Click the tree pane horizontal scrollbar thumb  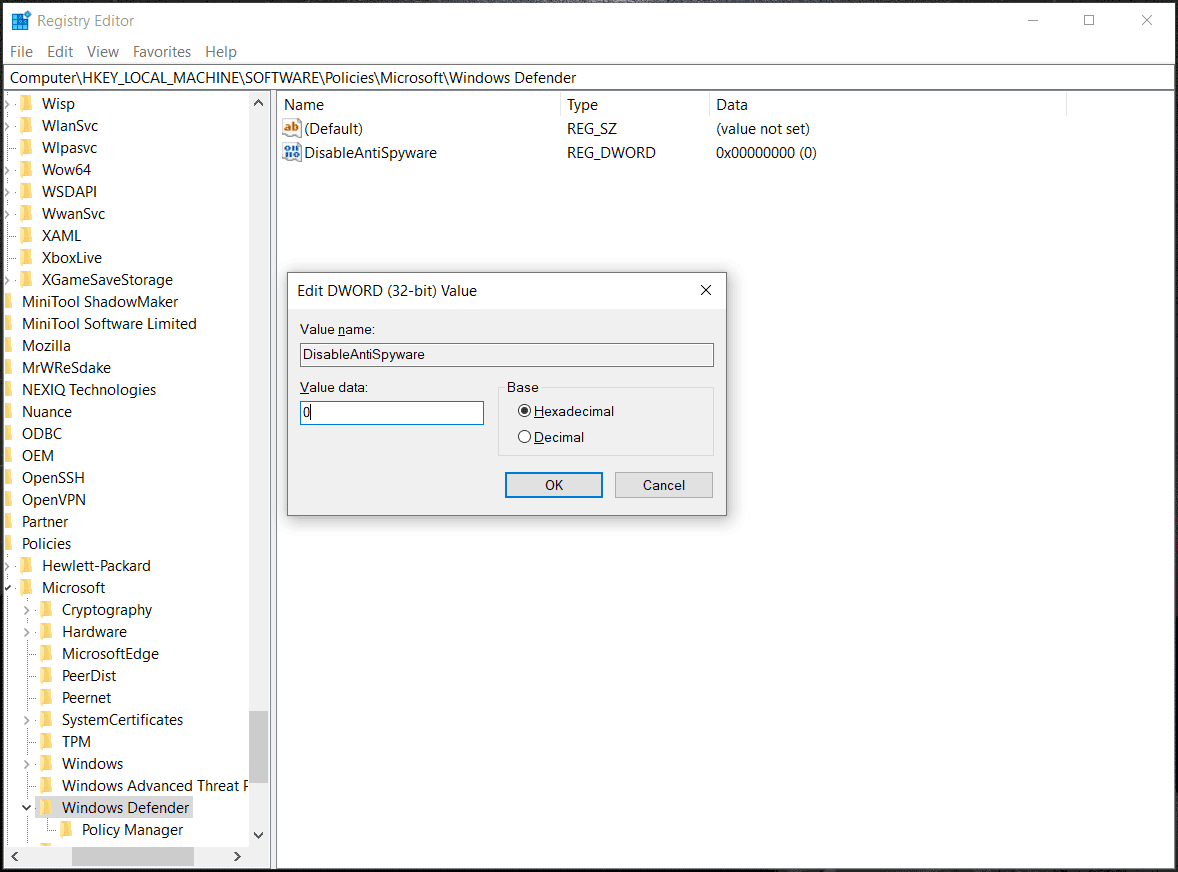pos(132,856)
